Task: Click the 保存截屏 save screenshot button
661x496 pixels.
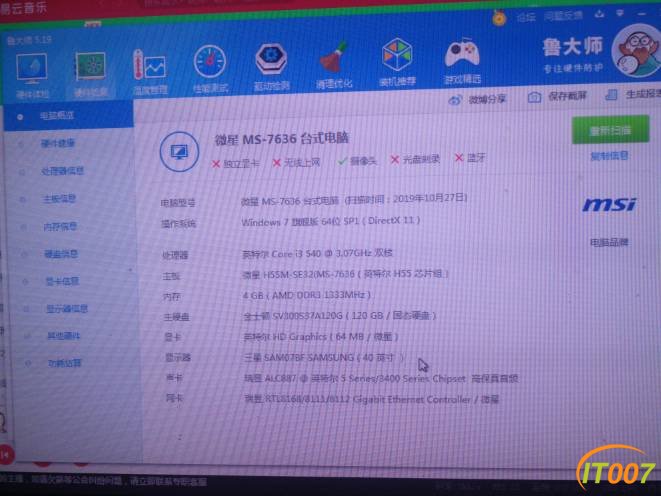Action: (x=557, y=97)
